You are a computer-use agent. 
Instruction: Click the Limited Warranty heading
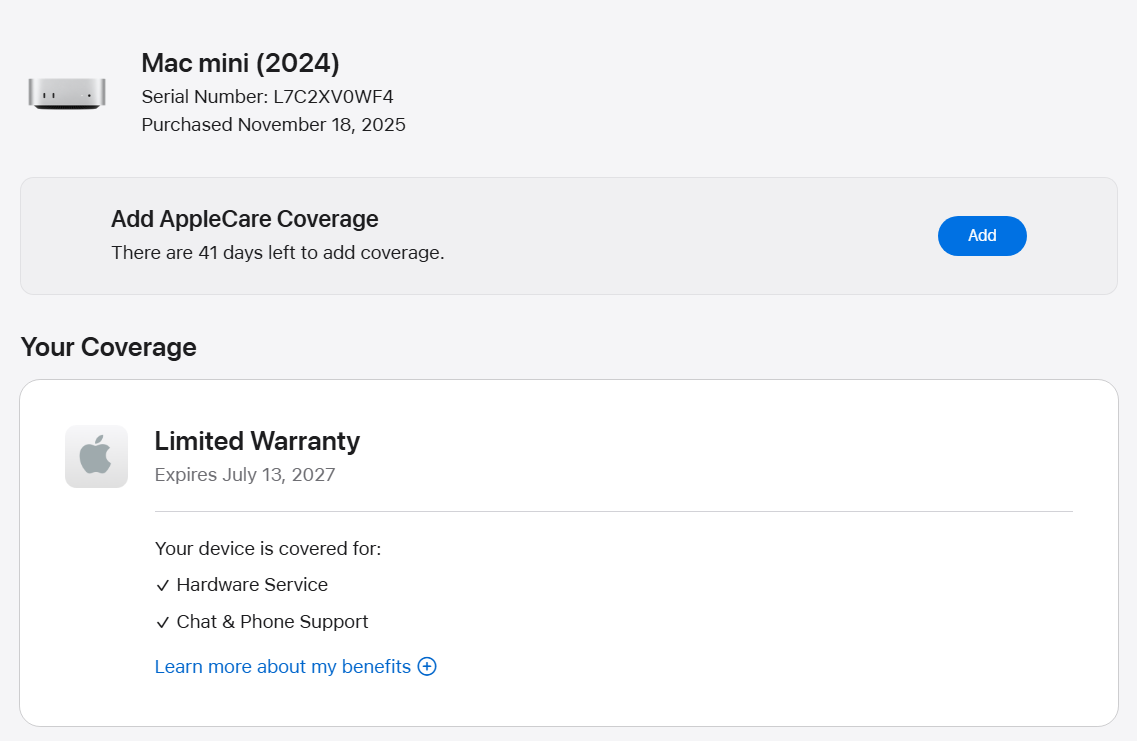(257, 441)
